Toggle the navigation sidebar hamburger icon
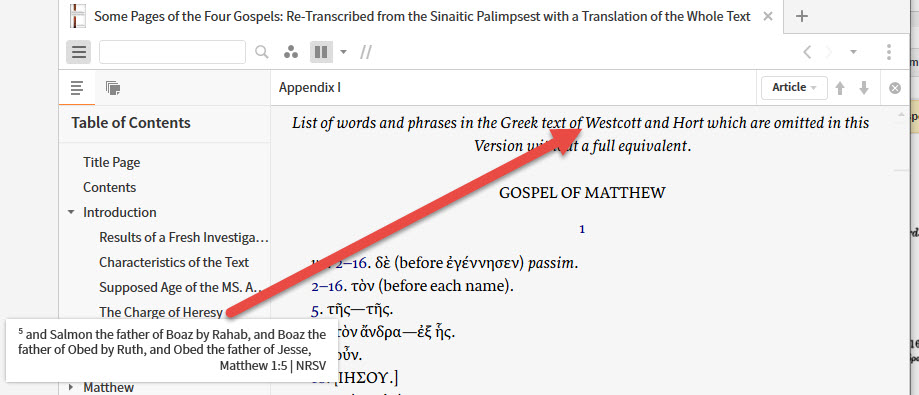 79,52
